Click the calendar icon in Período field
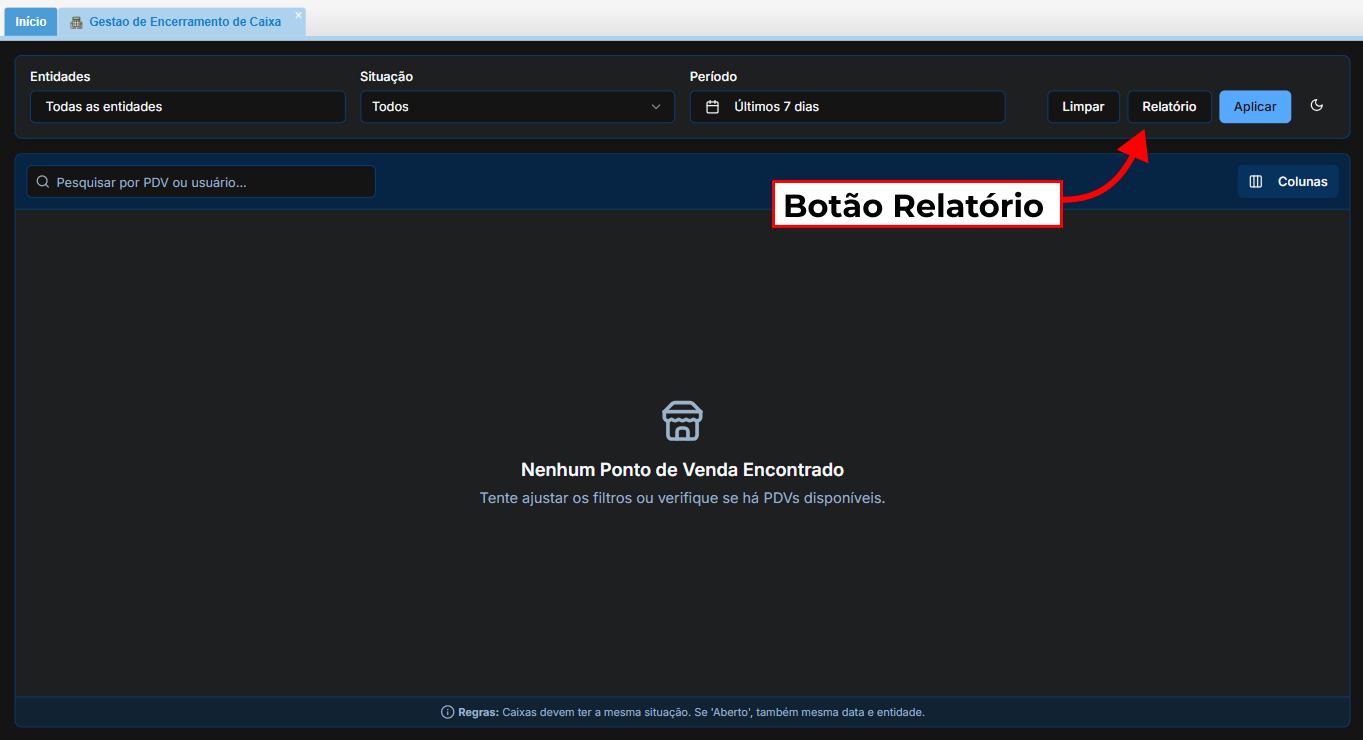Viewport: 1363px width, 740px height. tap(712, 107)
